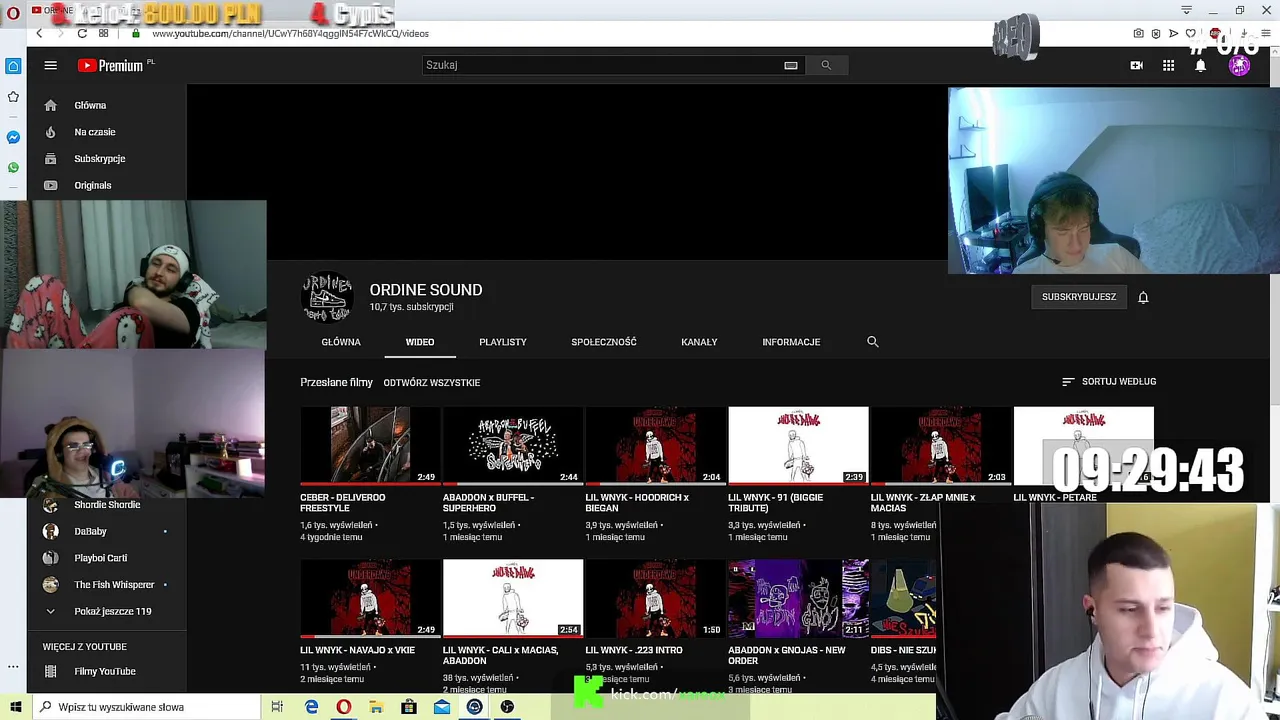
Task: Open WhatsApp in Opera sidebar
Action: (x=13, y=167)
